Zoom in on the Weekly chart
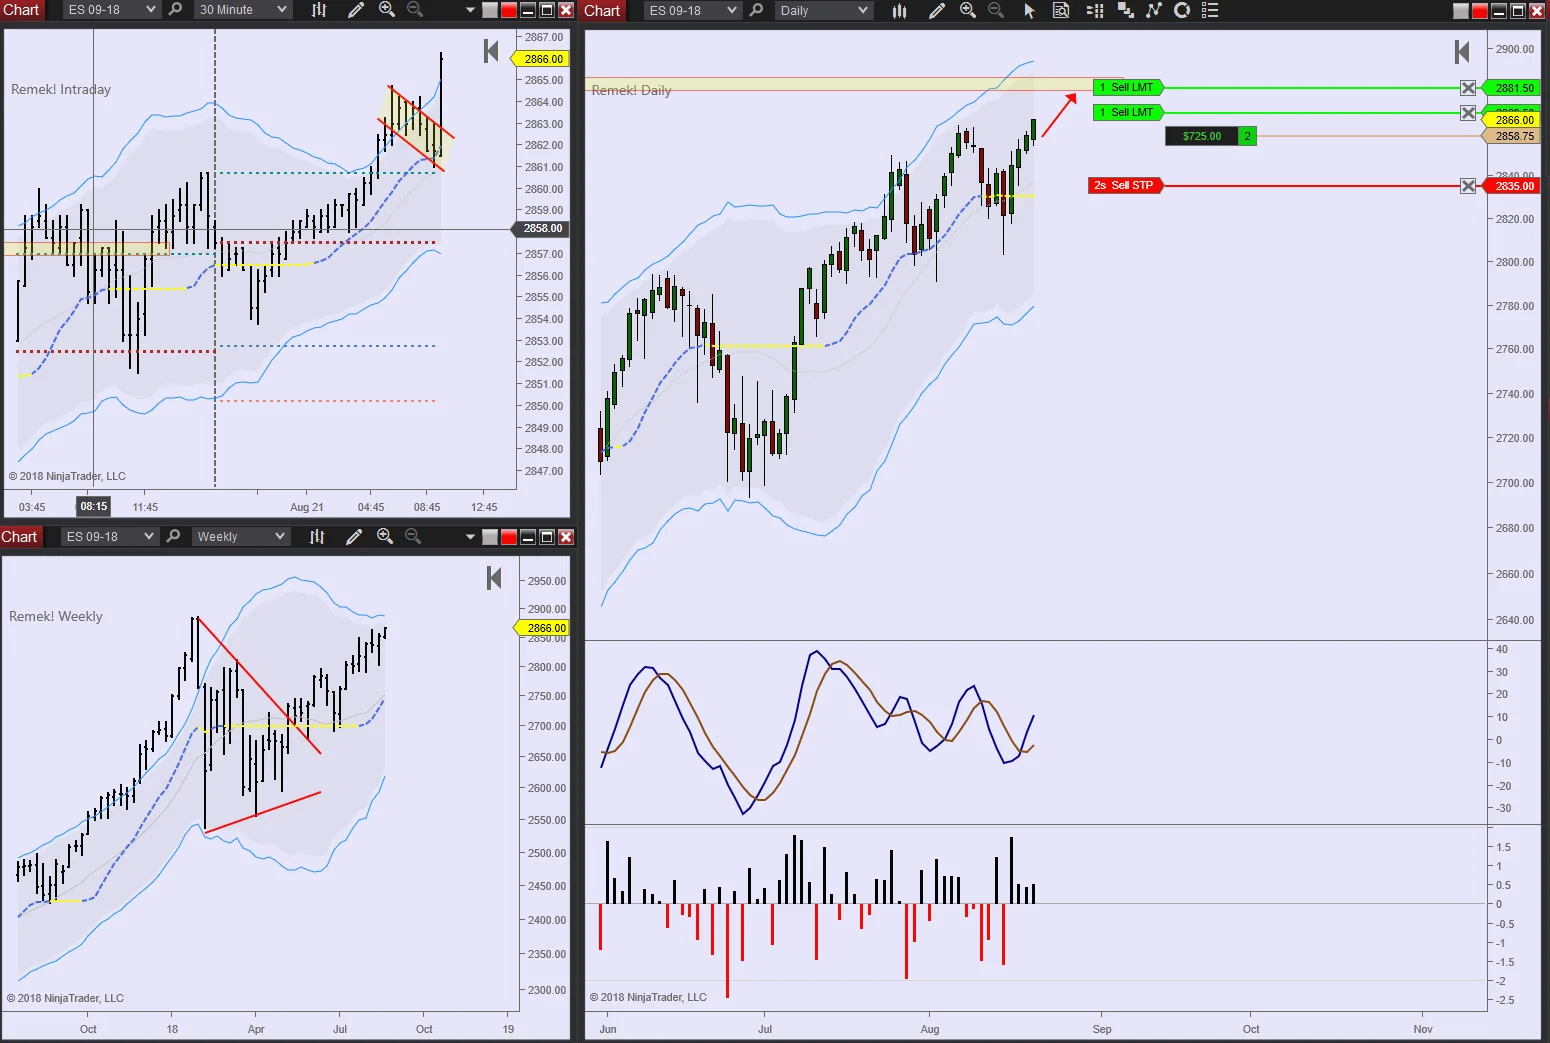 pos(385,536)
